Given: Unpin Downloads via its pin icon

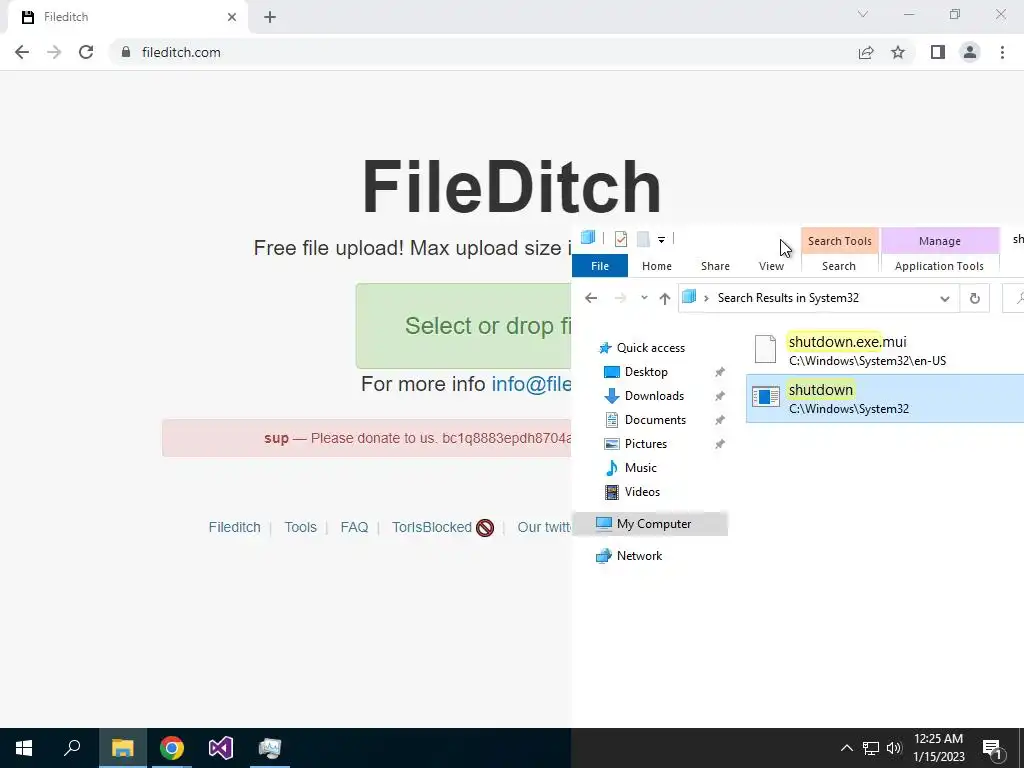Looking at the screenshot, I should tap(720, 396).
